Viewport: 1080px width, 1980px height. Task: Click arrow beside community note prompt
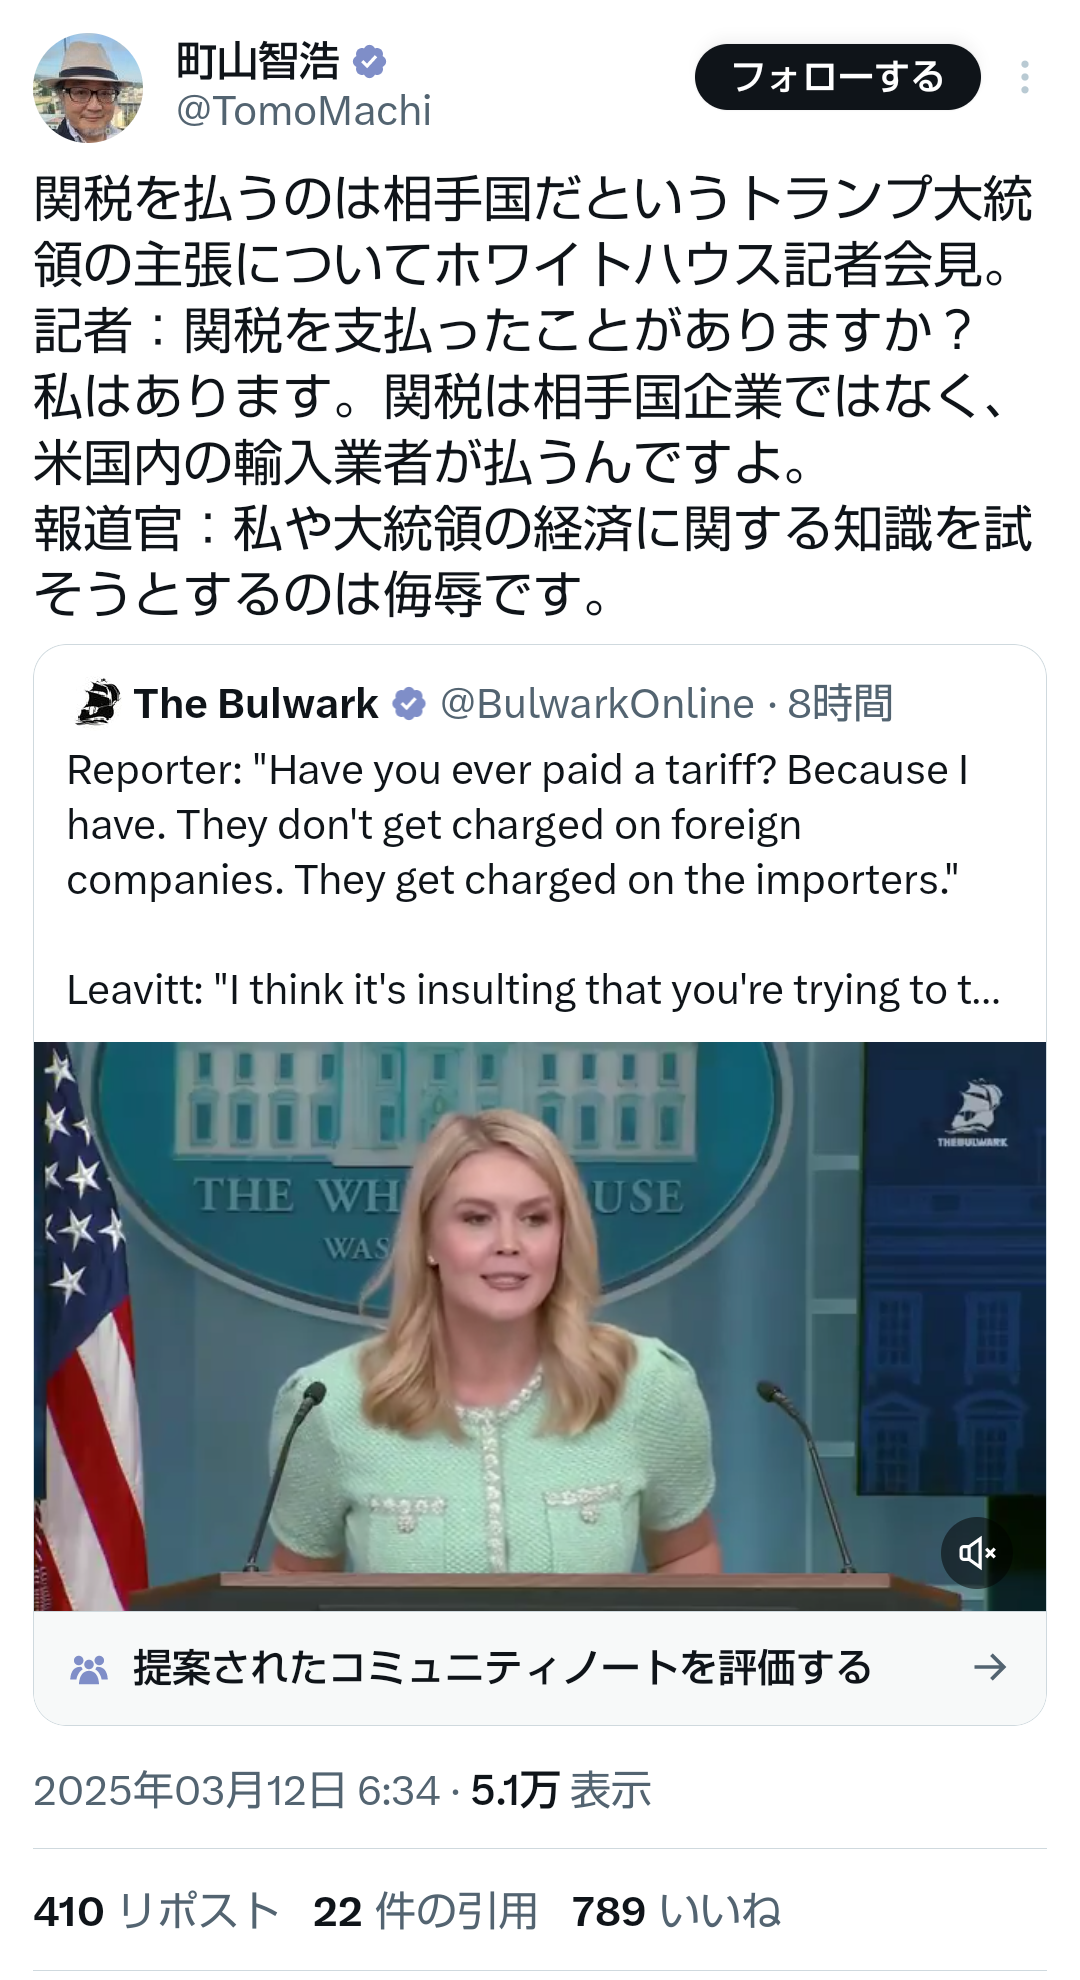tap(989, 1667)
